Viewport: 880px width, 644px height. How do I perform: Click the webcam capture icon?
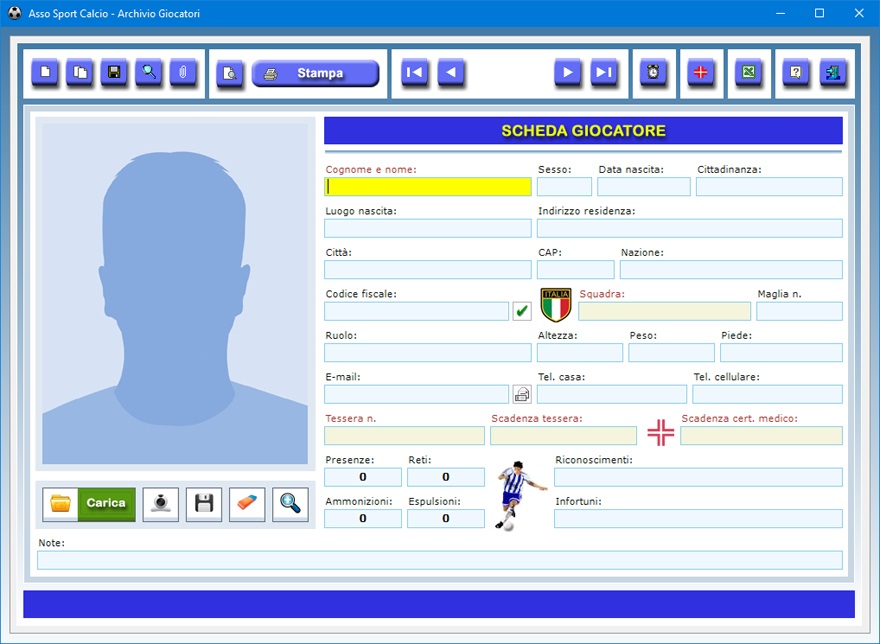point(161,504)
